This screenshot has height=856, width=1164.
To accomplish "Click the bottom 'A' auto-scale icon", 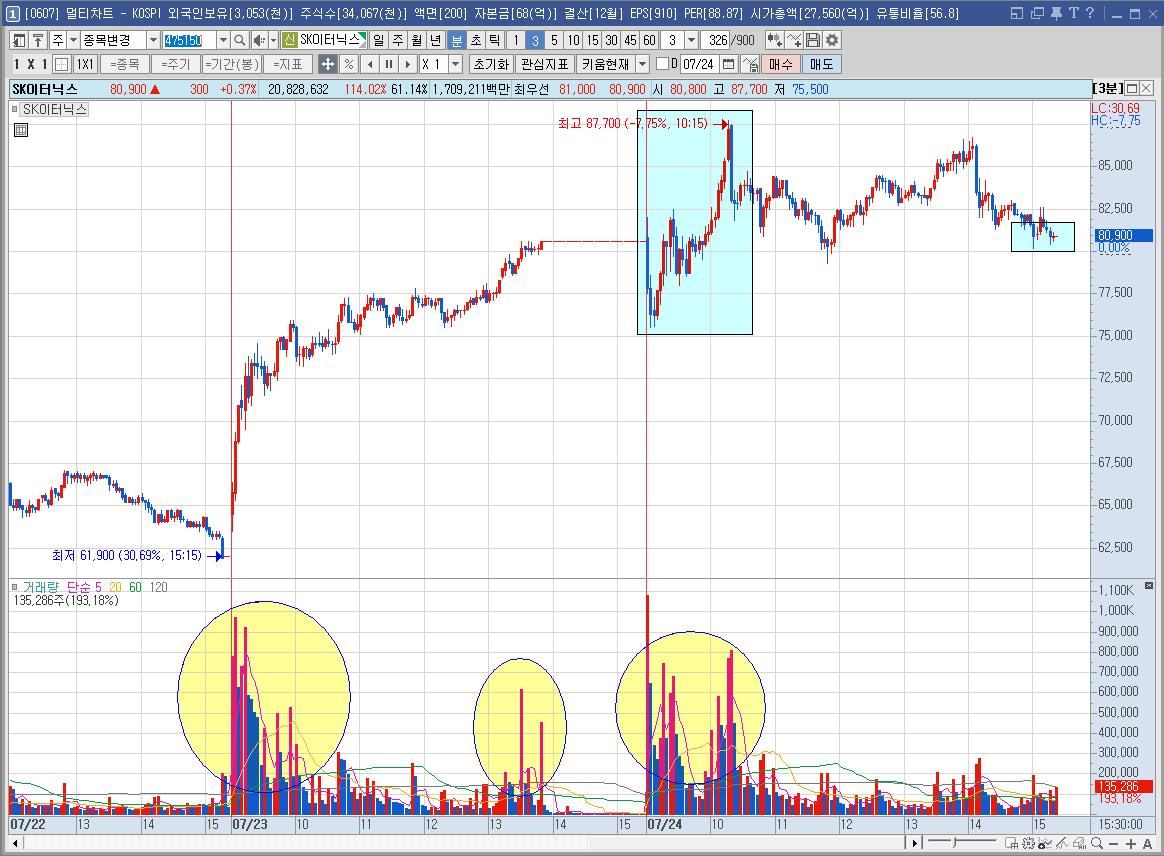I will click(x=1148, y=843).
